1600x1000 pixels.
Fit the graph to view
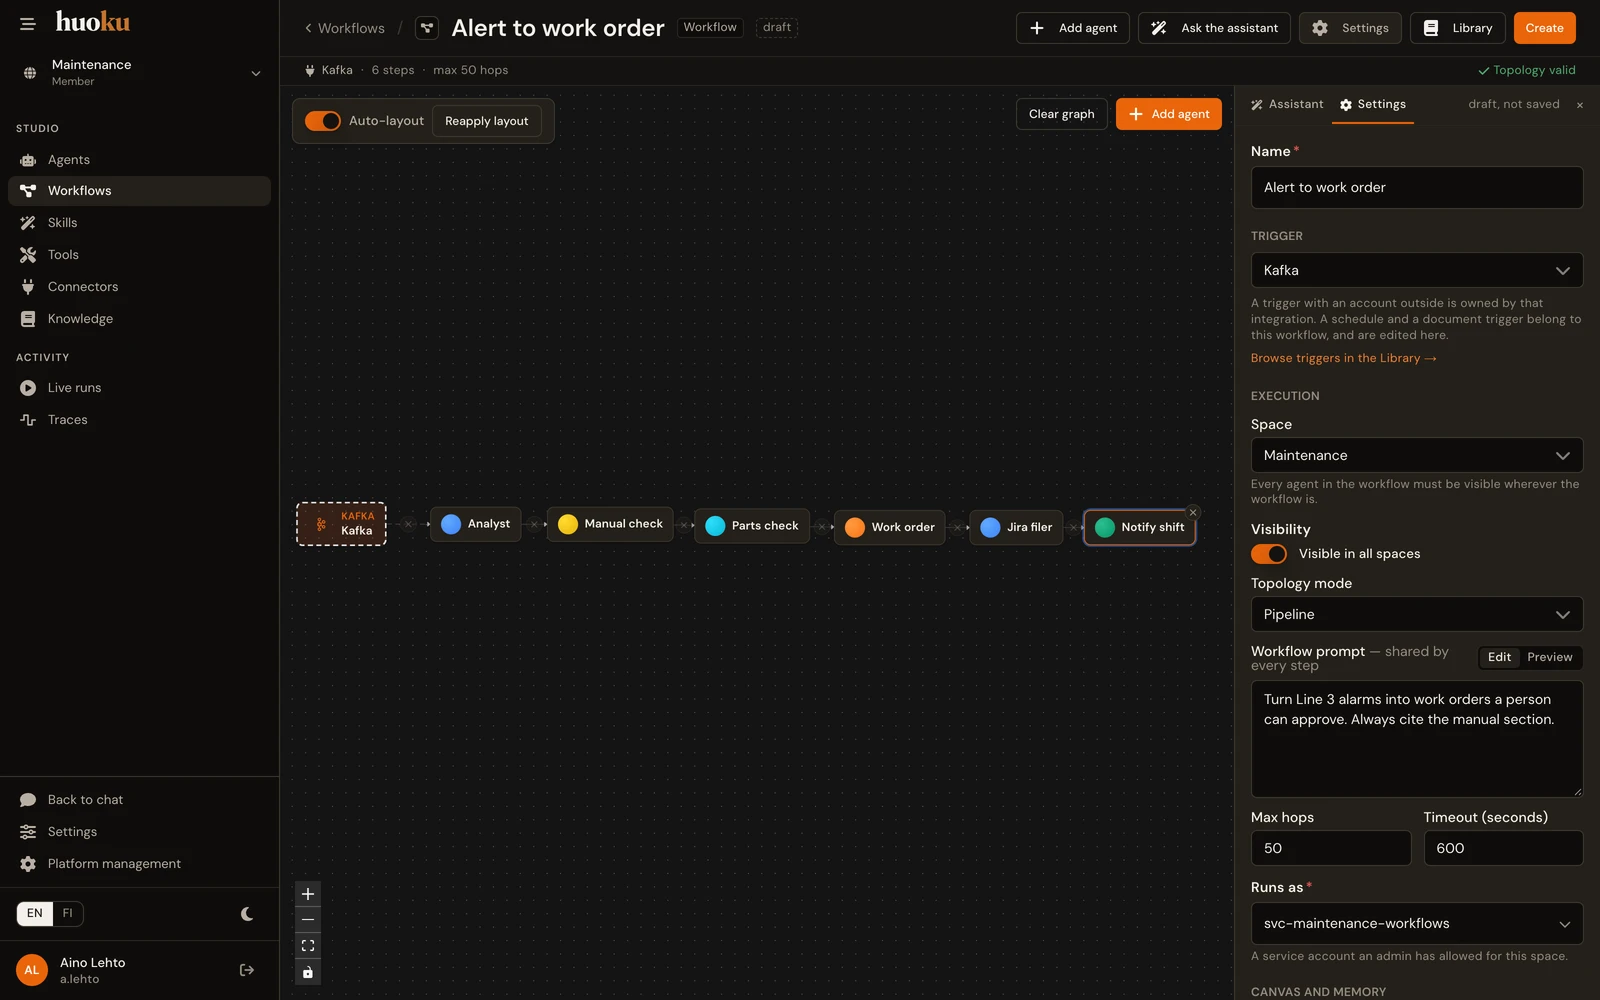pos(308,946)
